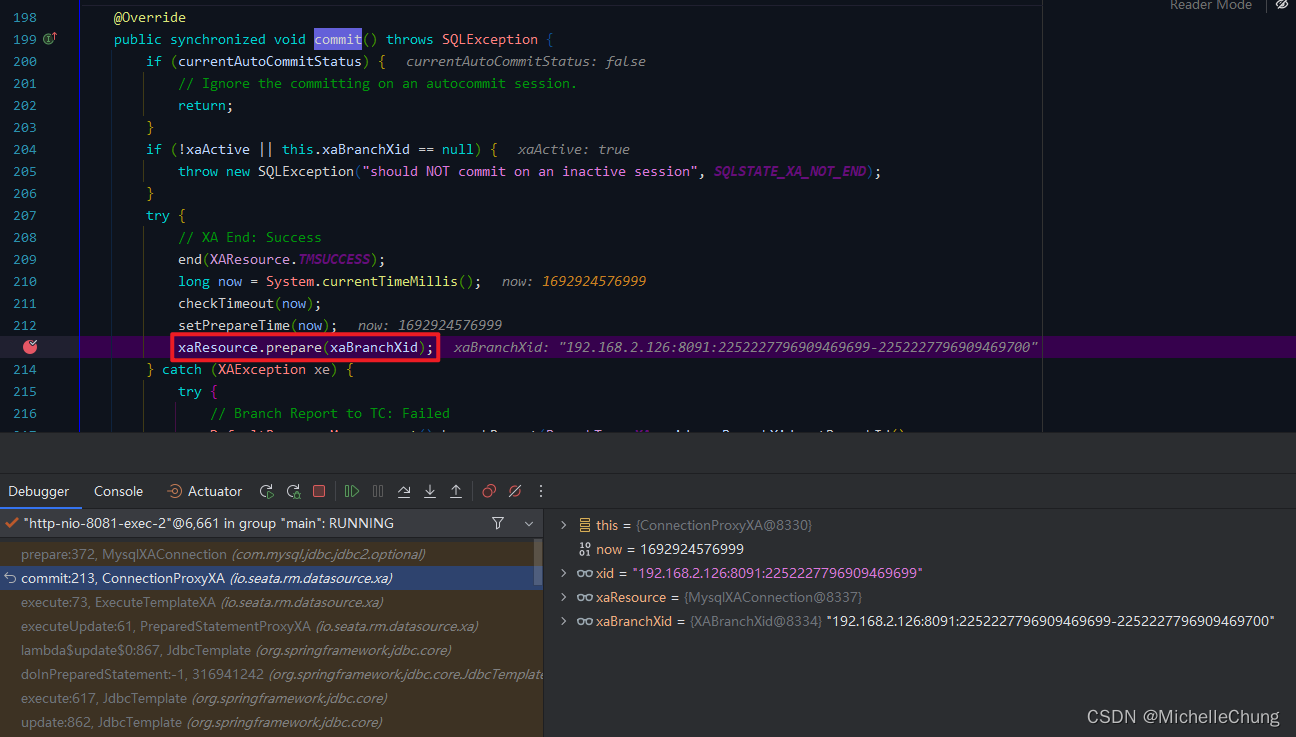Click the override gutter icon at line 199

tap(50, 39)
